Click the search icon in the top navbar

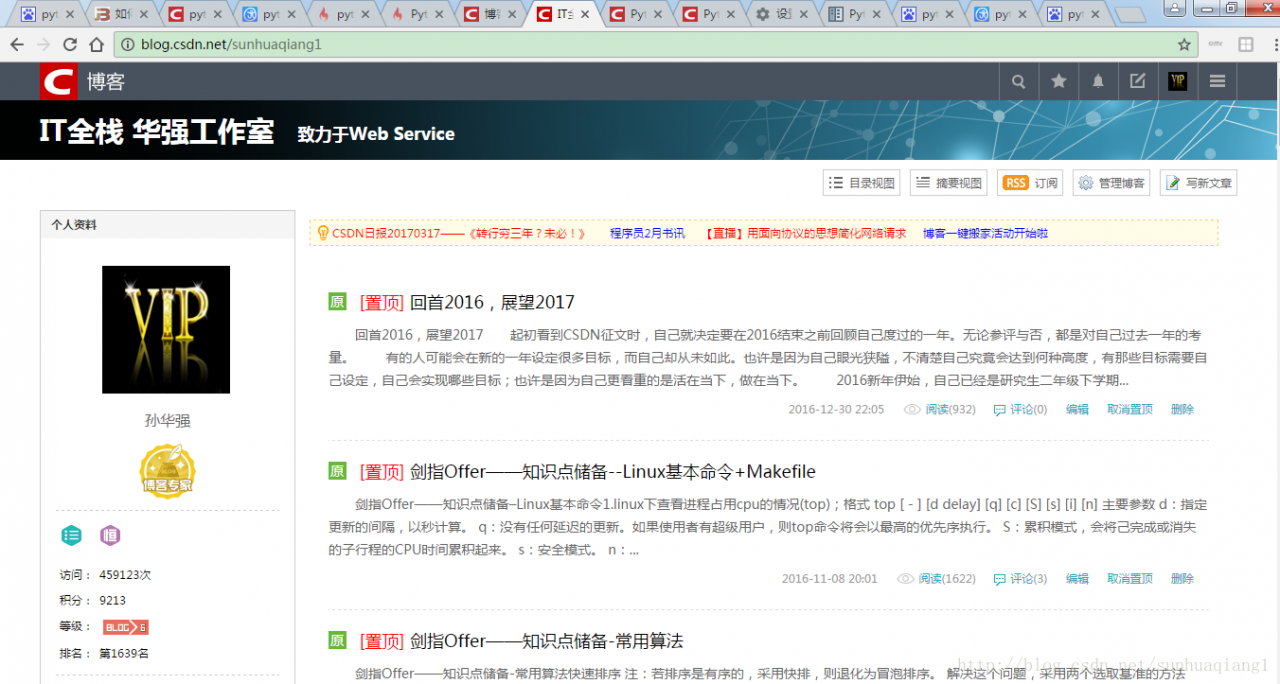(1018, 81)
